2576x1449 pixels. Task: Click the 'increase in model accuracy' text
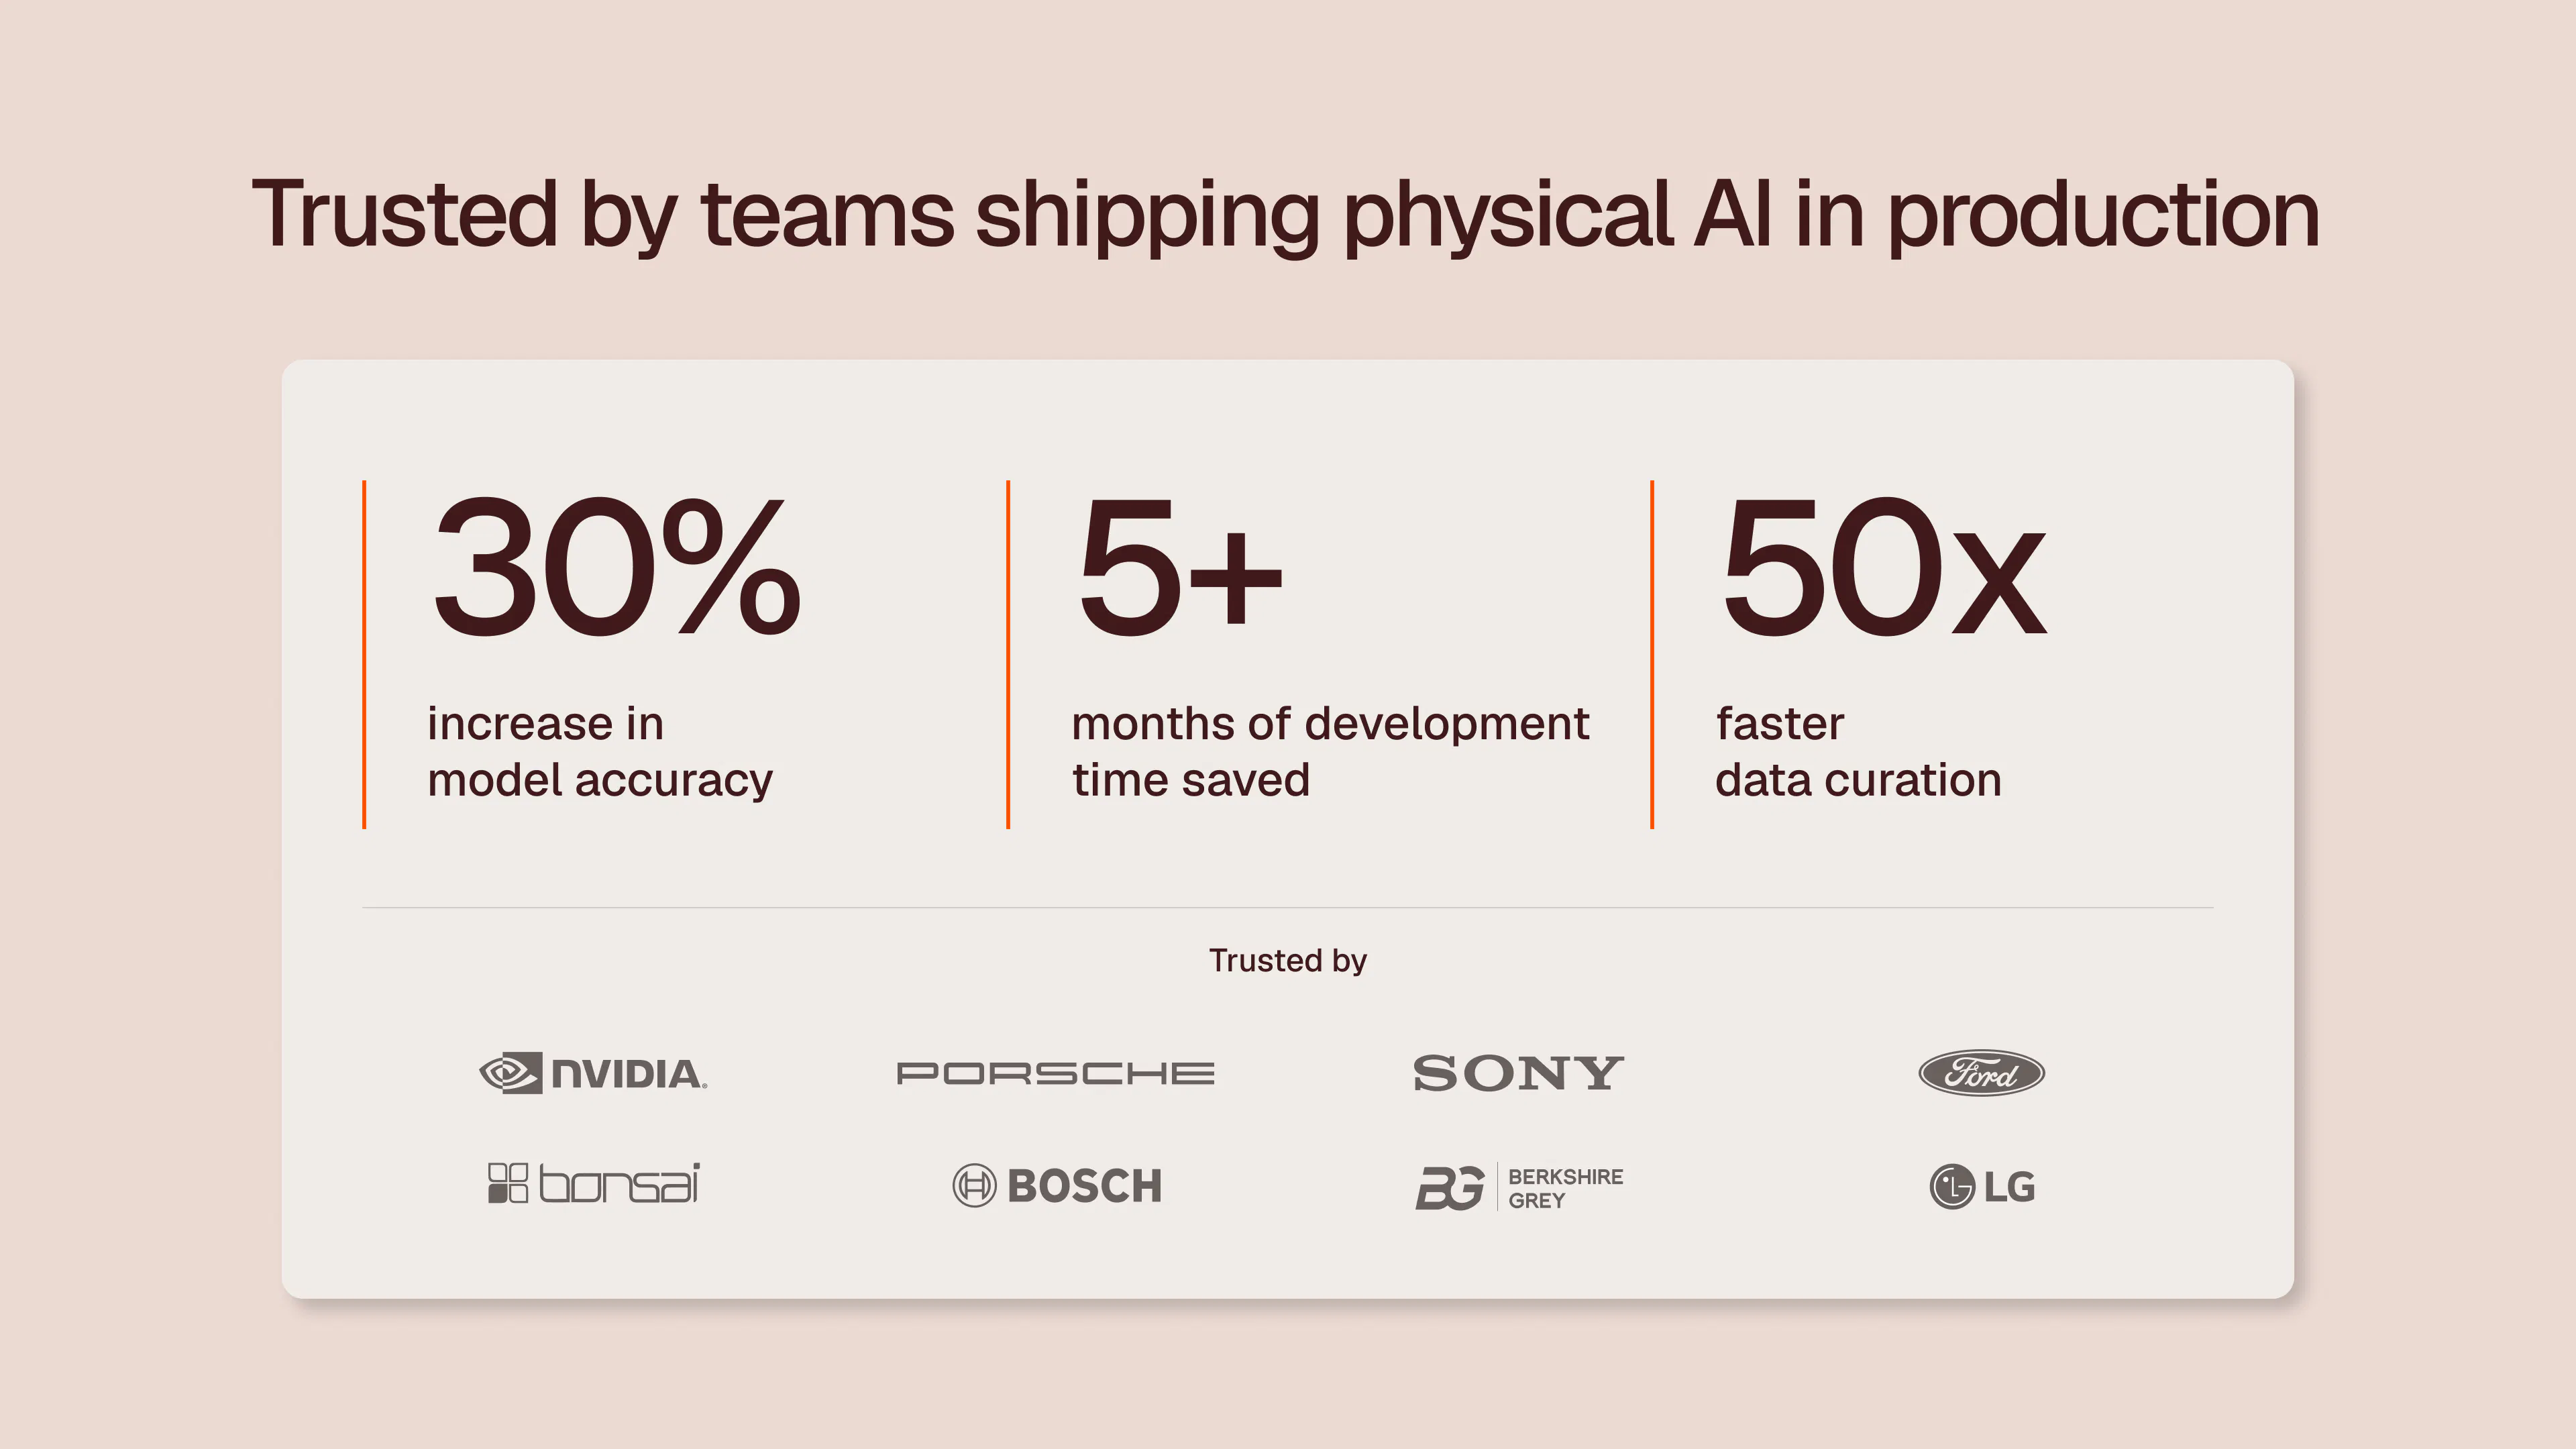pyautogui.click(x=600, y=752)
